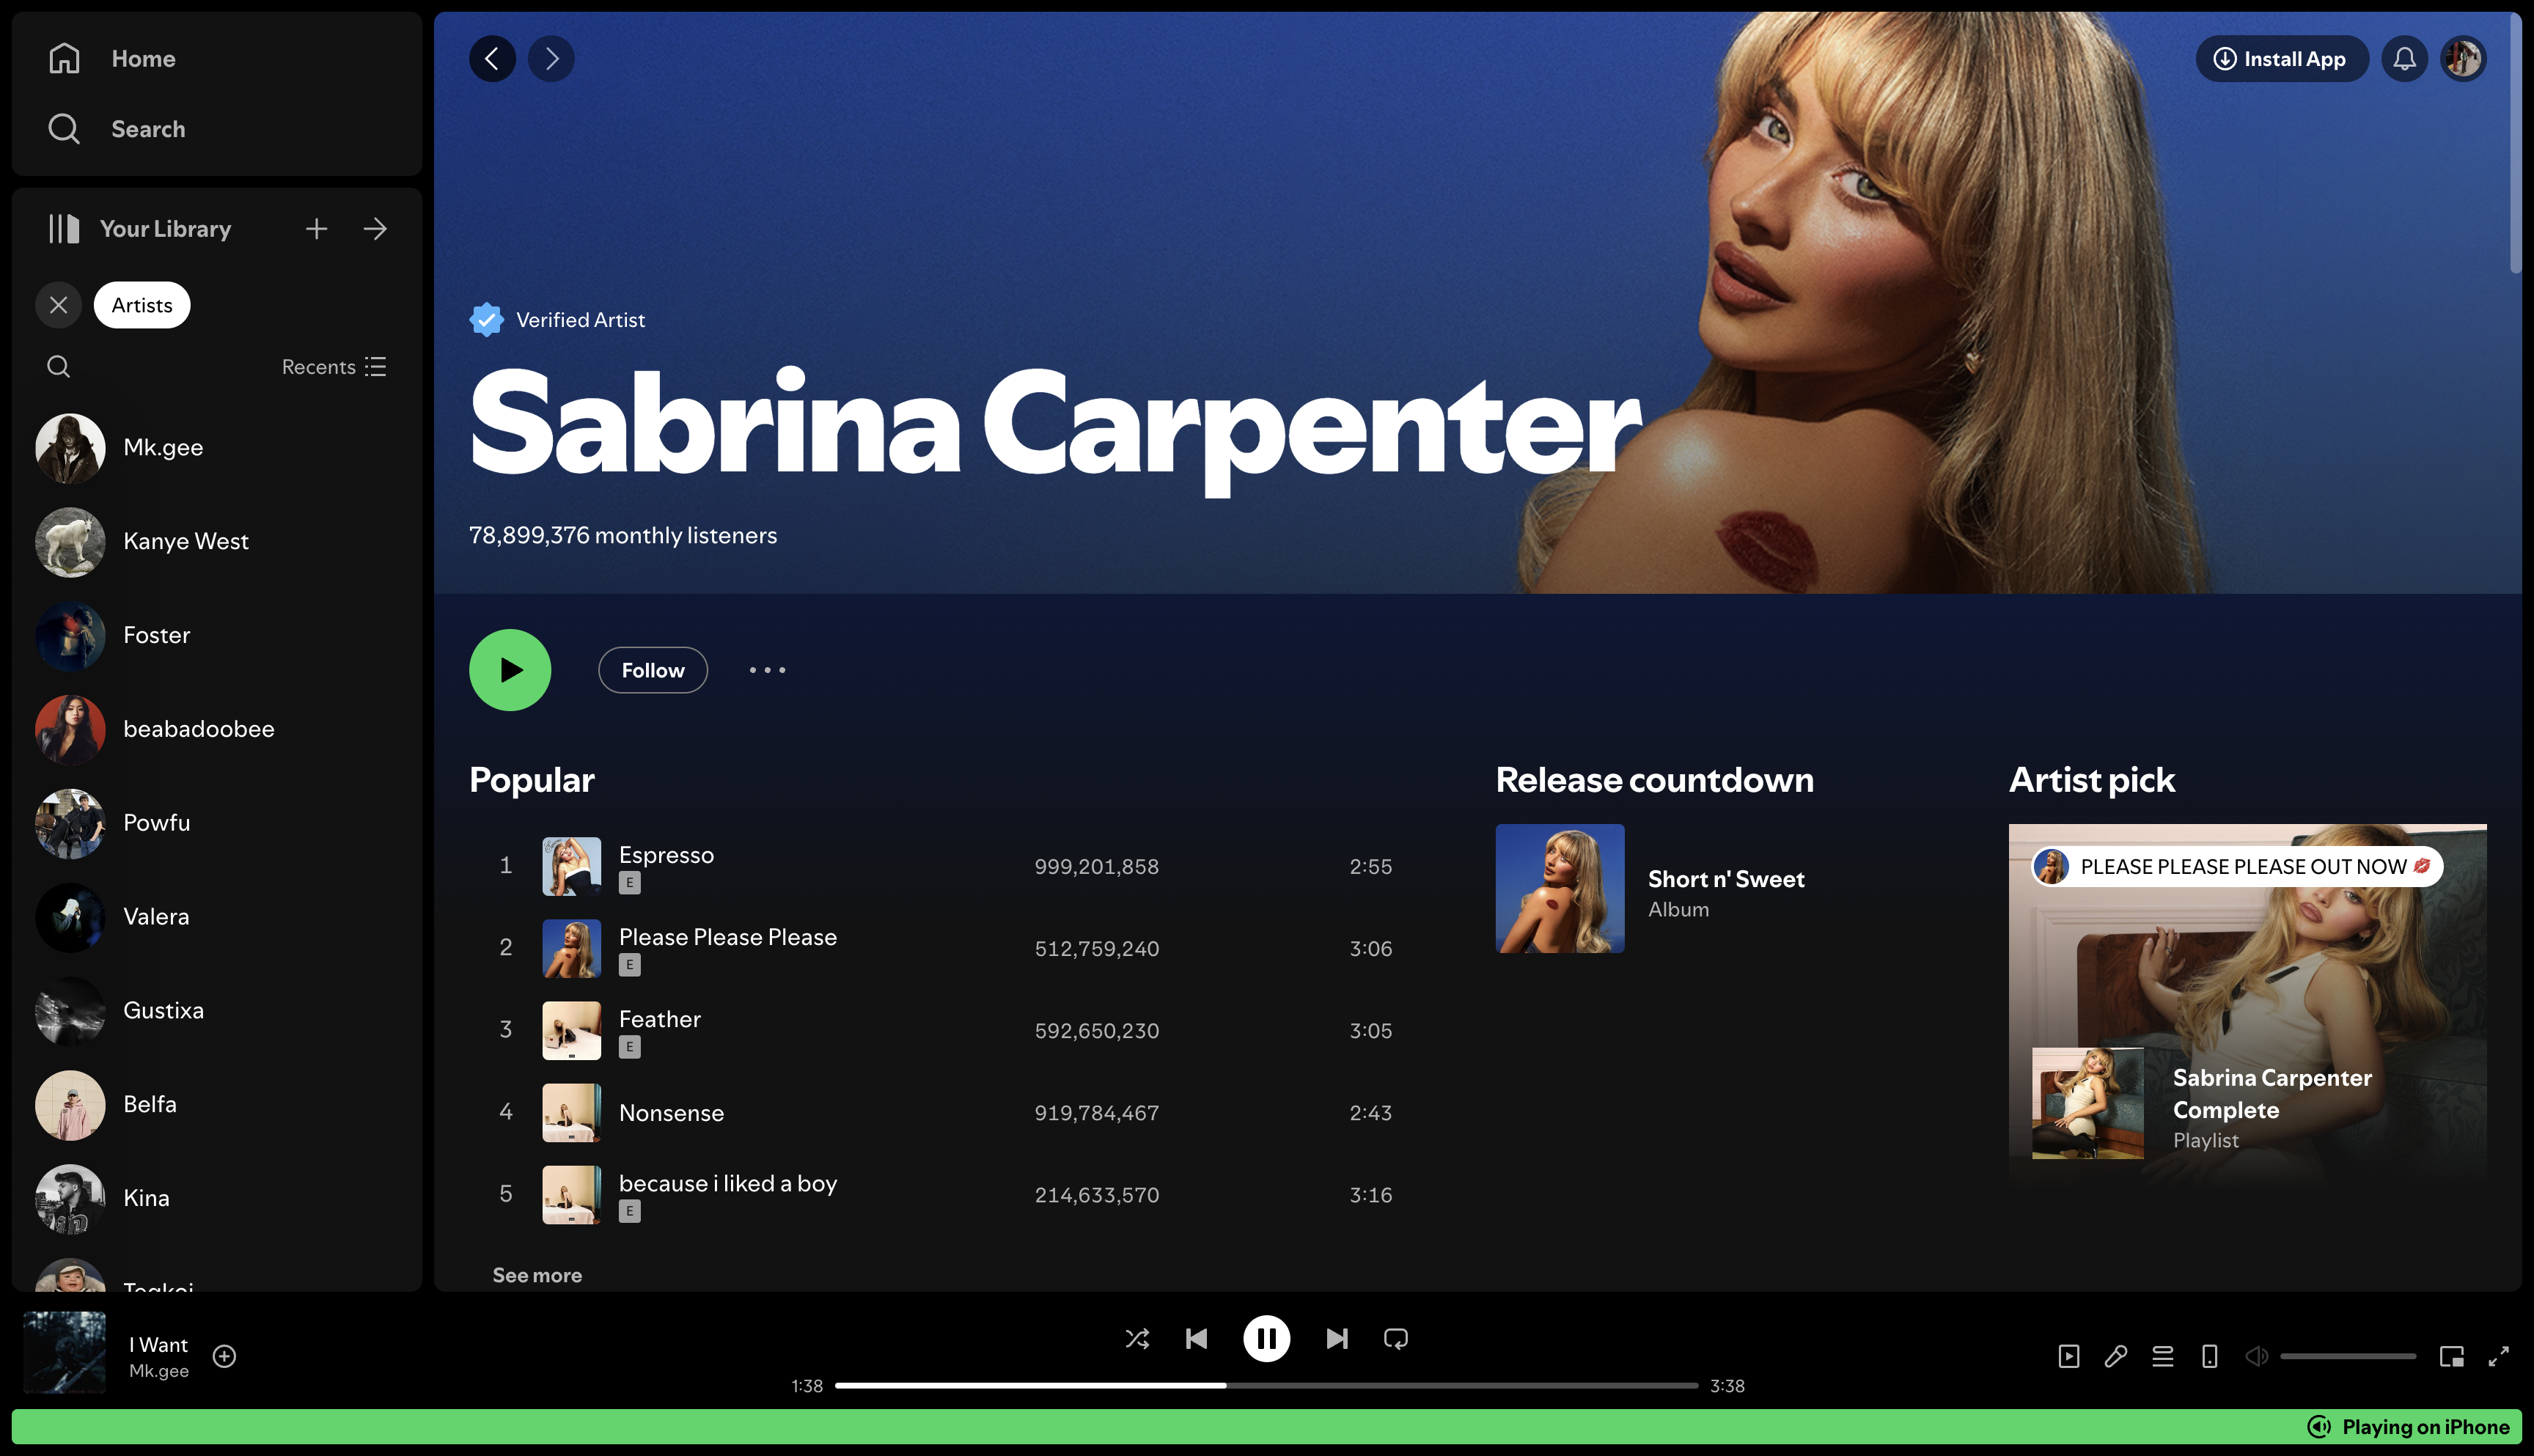Pause the current song

1266,1338
